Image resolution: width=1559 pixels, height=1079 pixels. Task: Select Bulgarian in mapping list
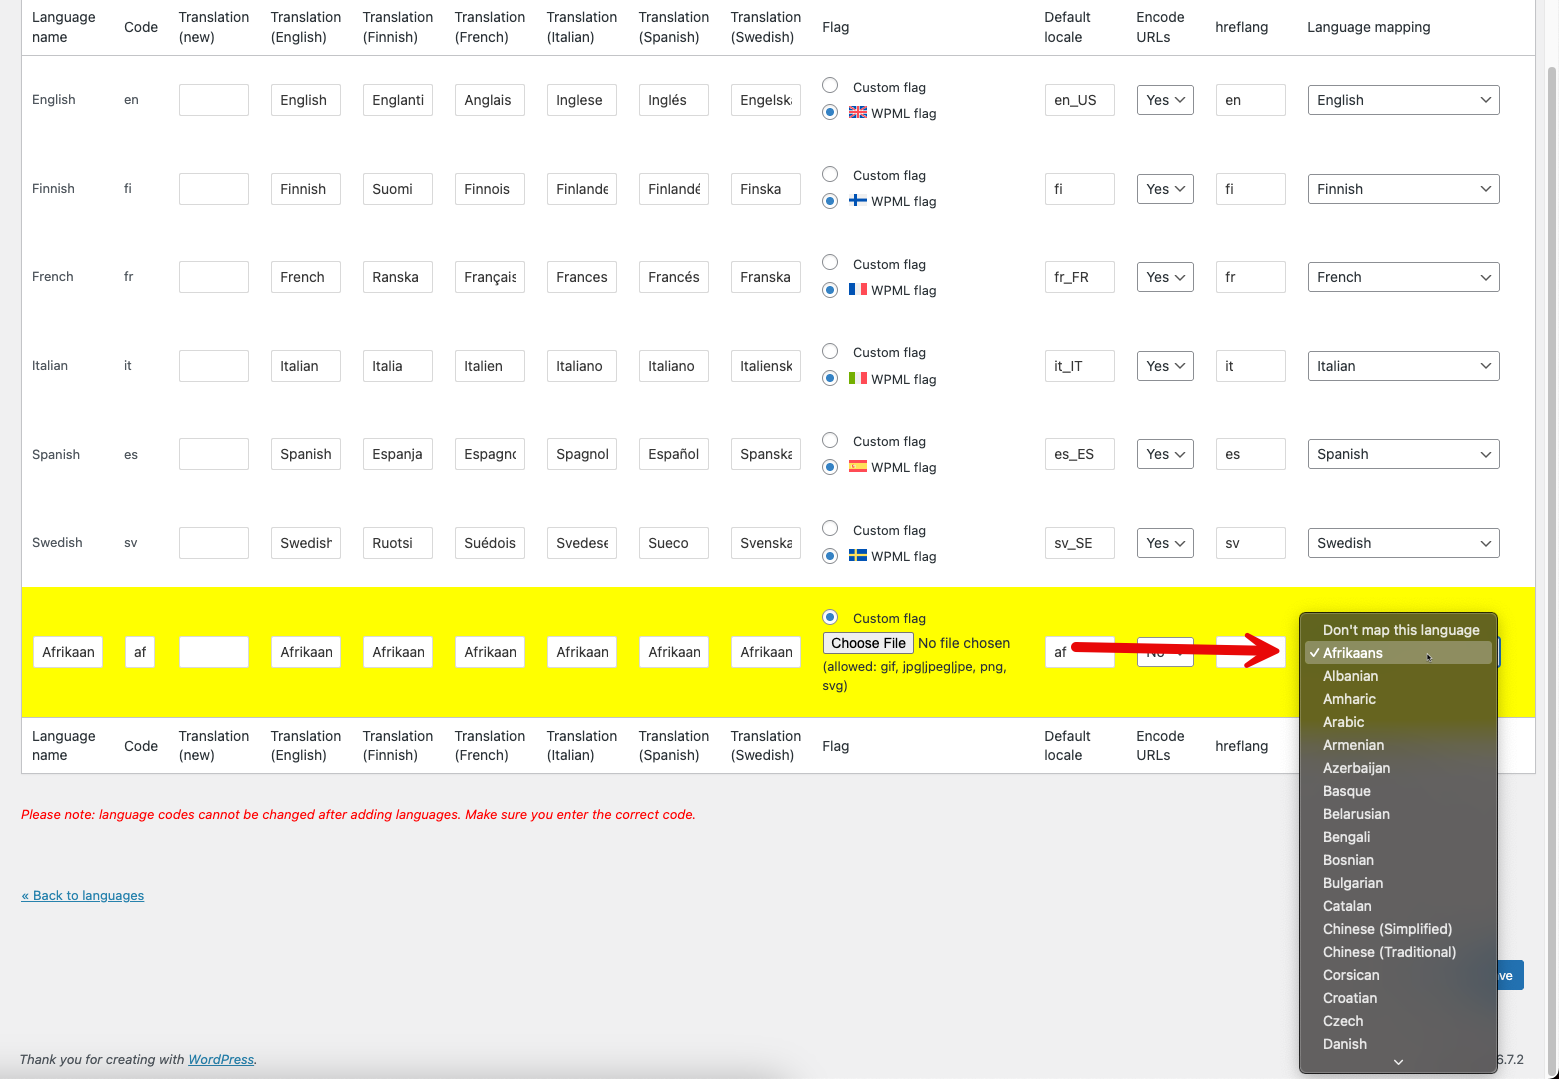pos(1398,883)
